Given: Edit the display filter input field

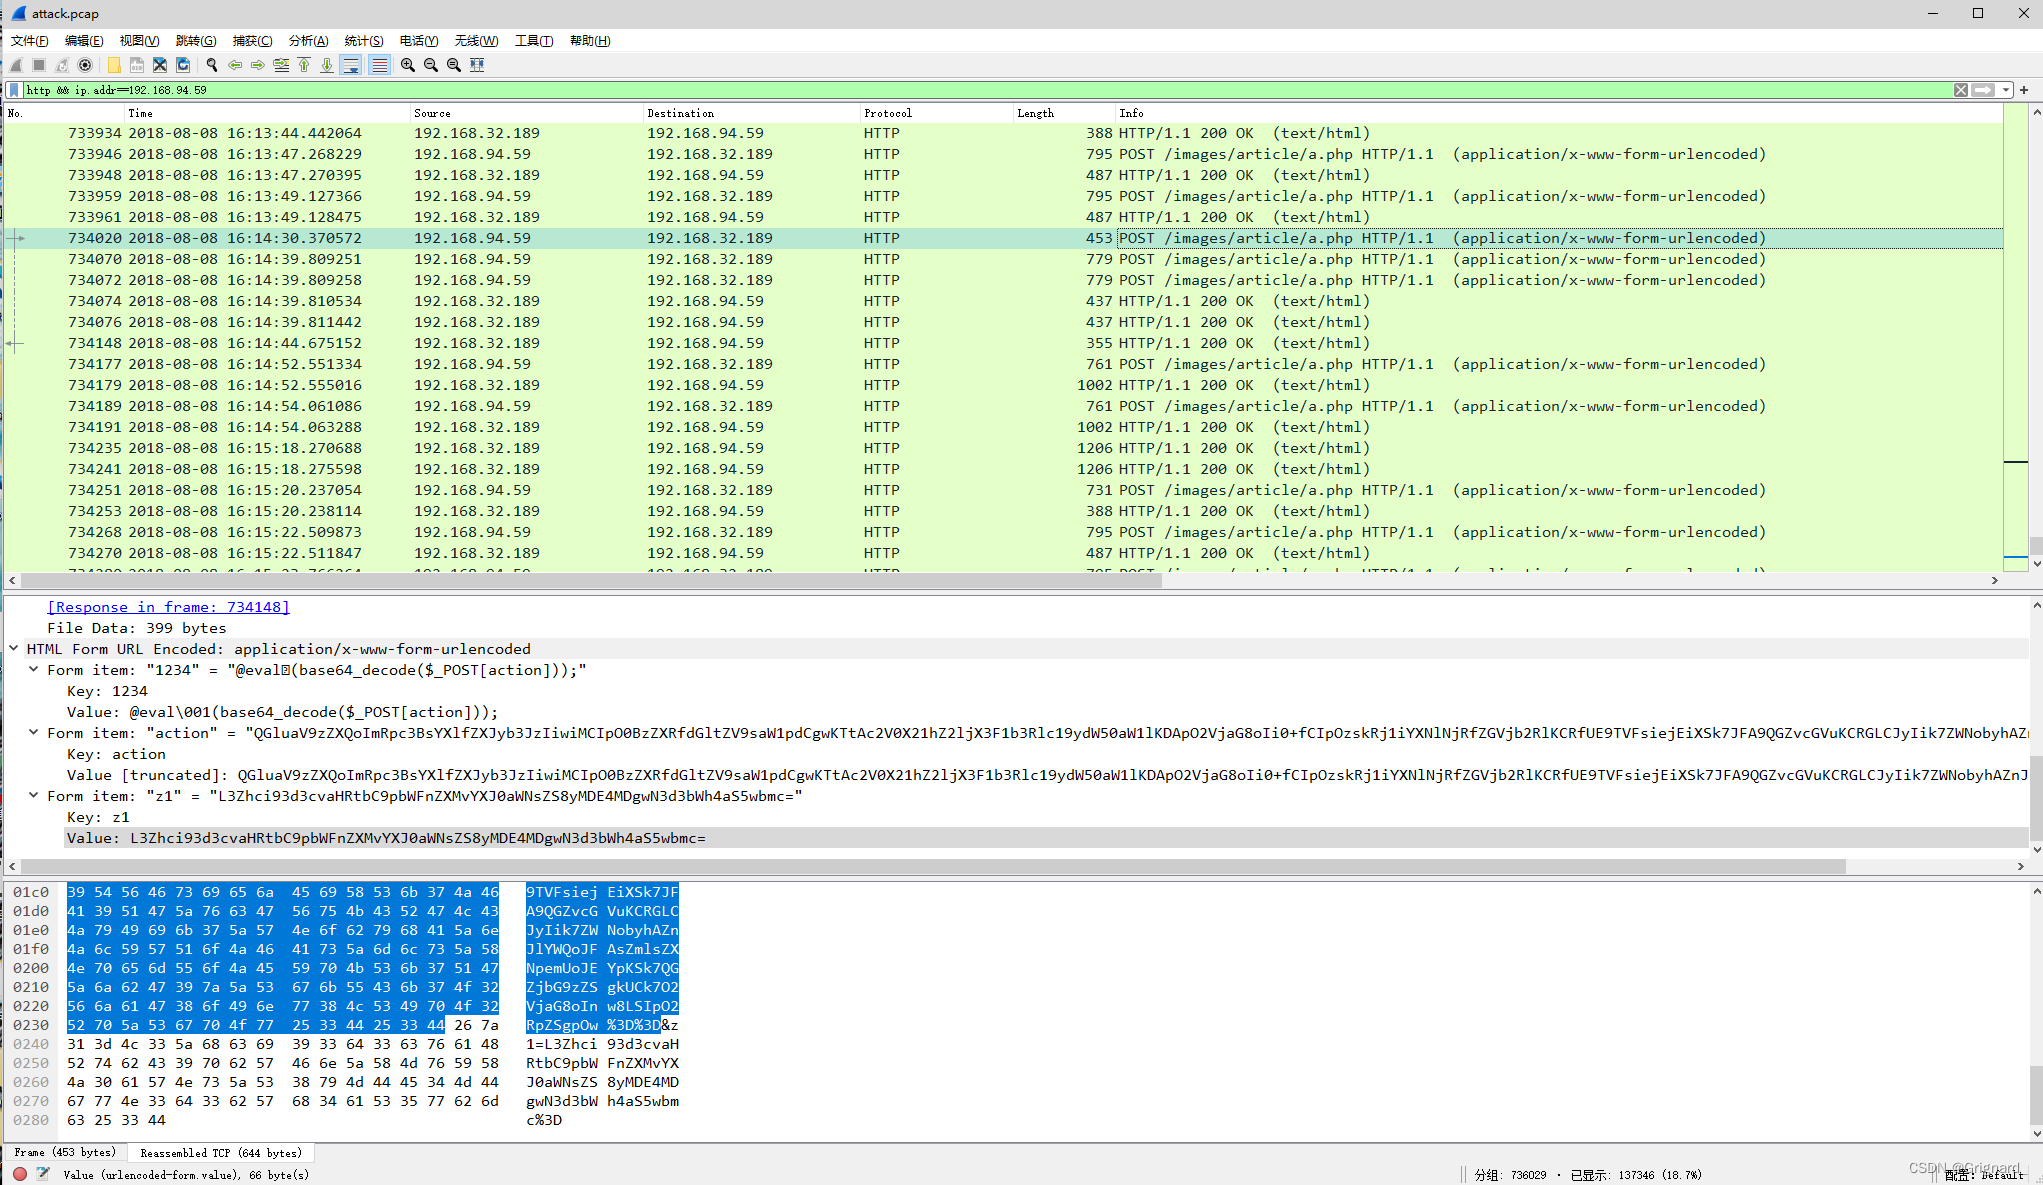Looking at the screenshot, I should (x=985, y=90).
